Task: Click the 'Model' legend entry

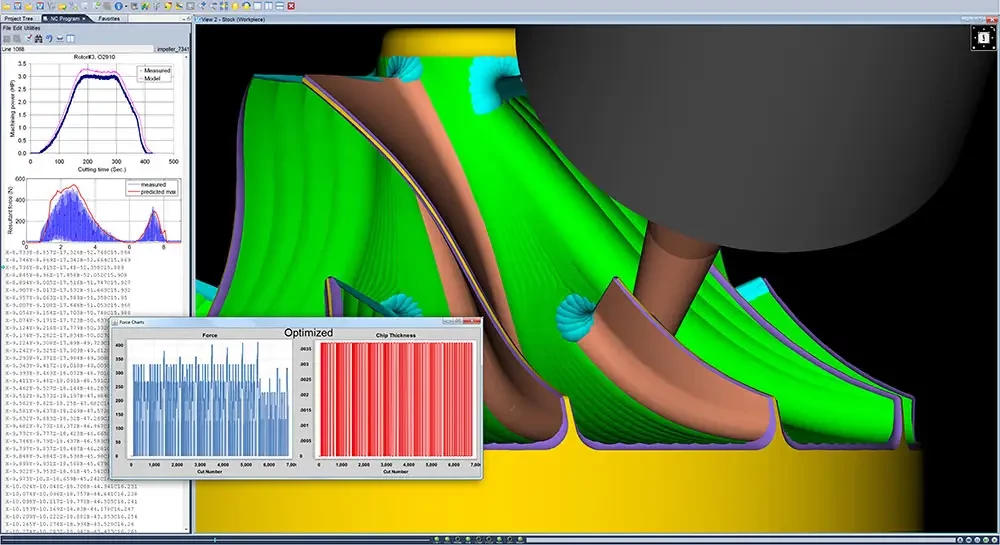Action: (x=152, y=78)
